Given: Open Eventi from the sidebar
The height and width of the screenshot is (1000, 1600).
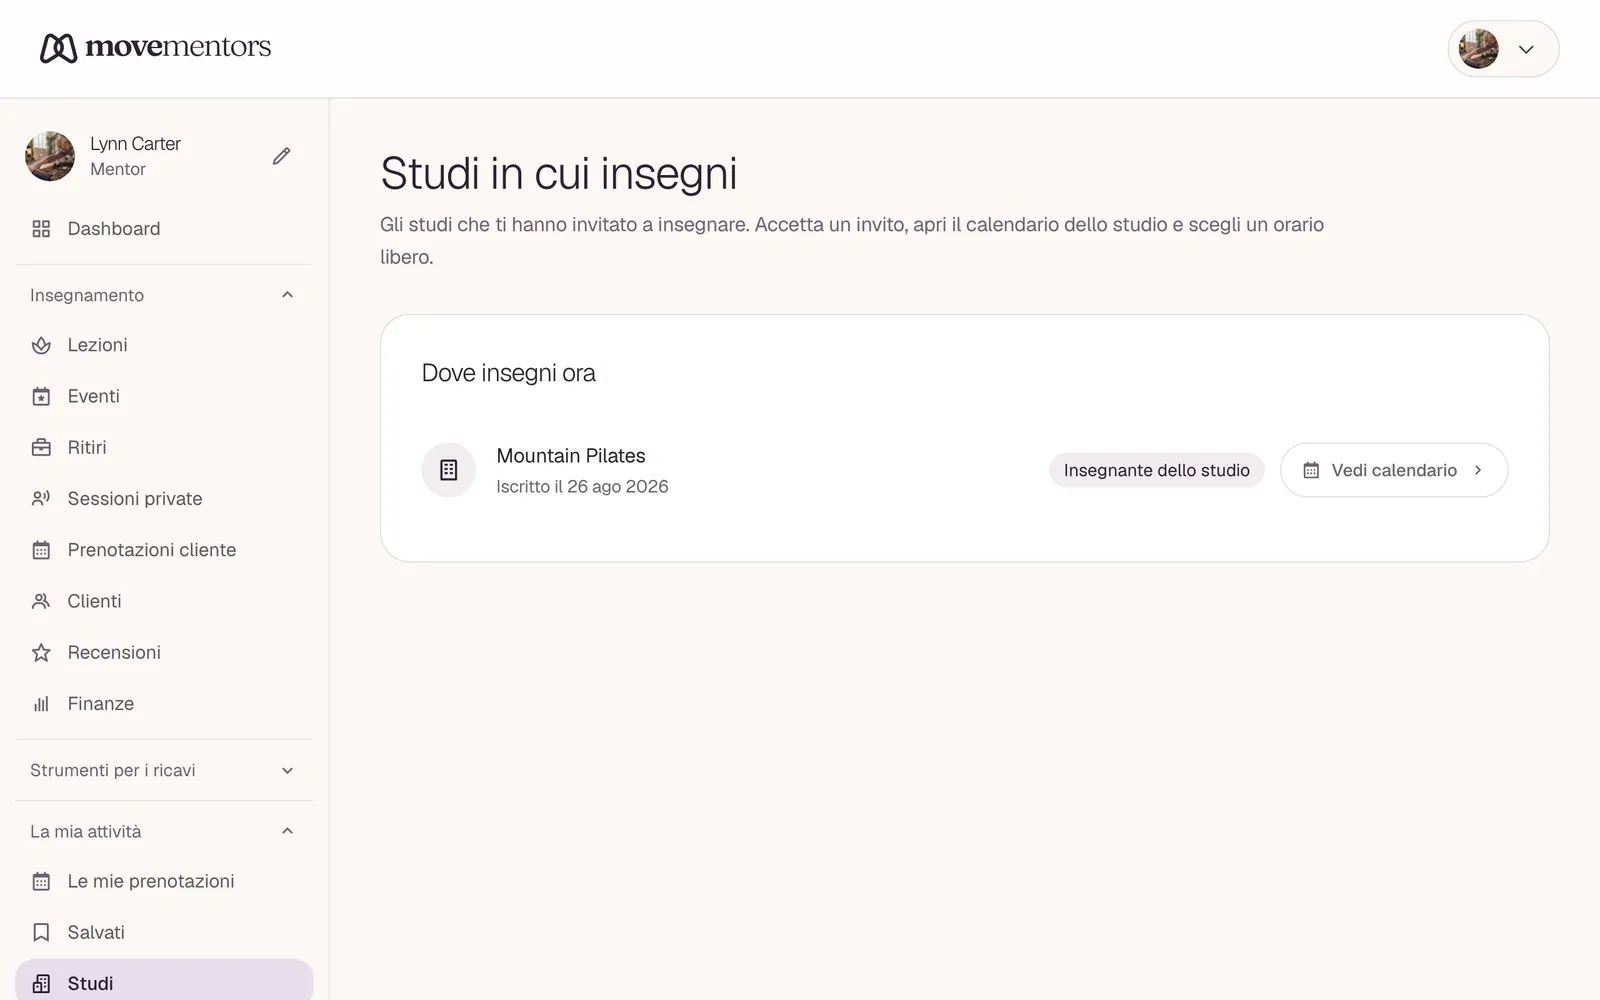Looking at the screenshot, I should [x=164, y=397].
